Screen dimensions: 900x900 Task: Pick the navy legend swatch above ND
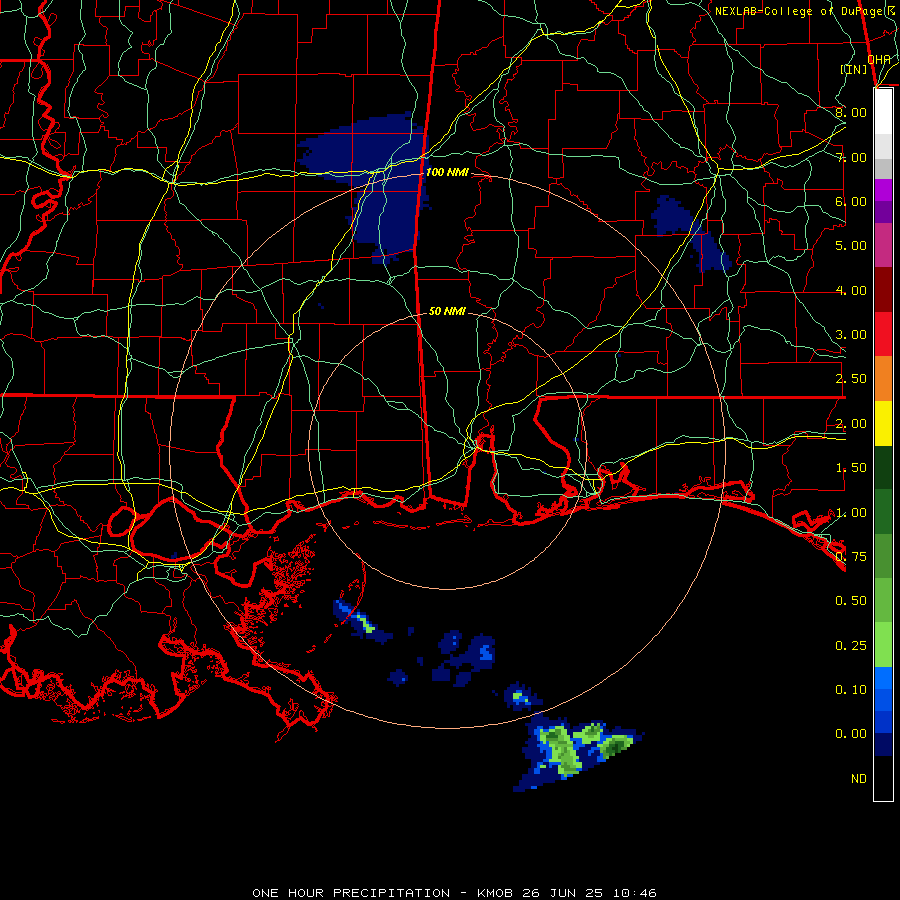click(x=883, y=745)
